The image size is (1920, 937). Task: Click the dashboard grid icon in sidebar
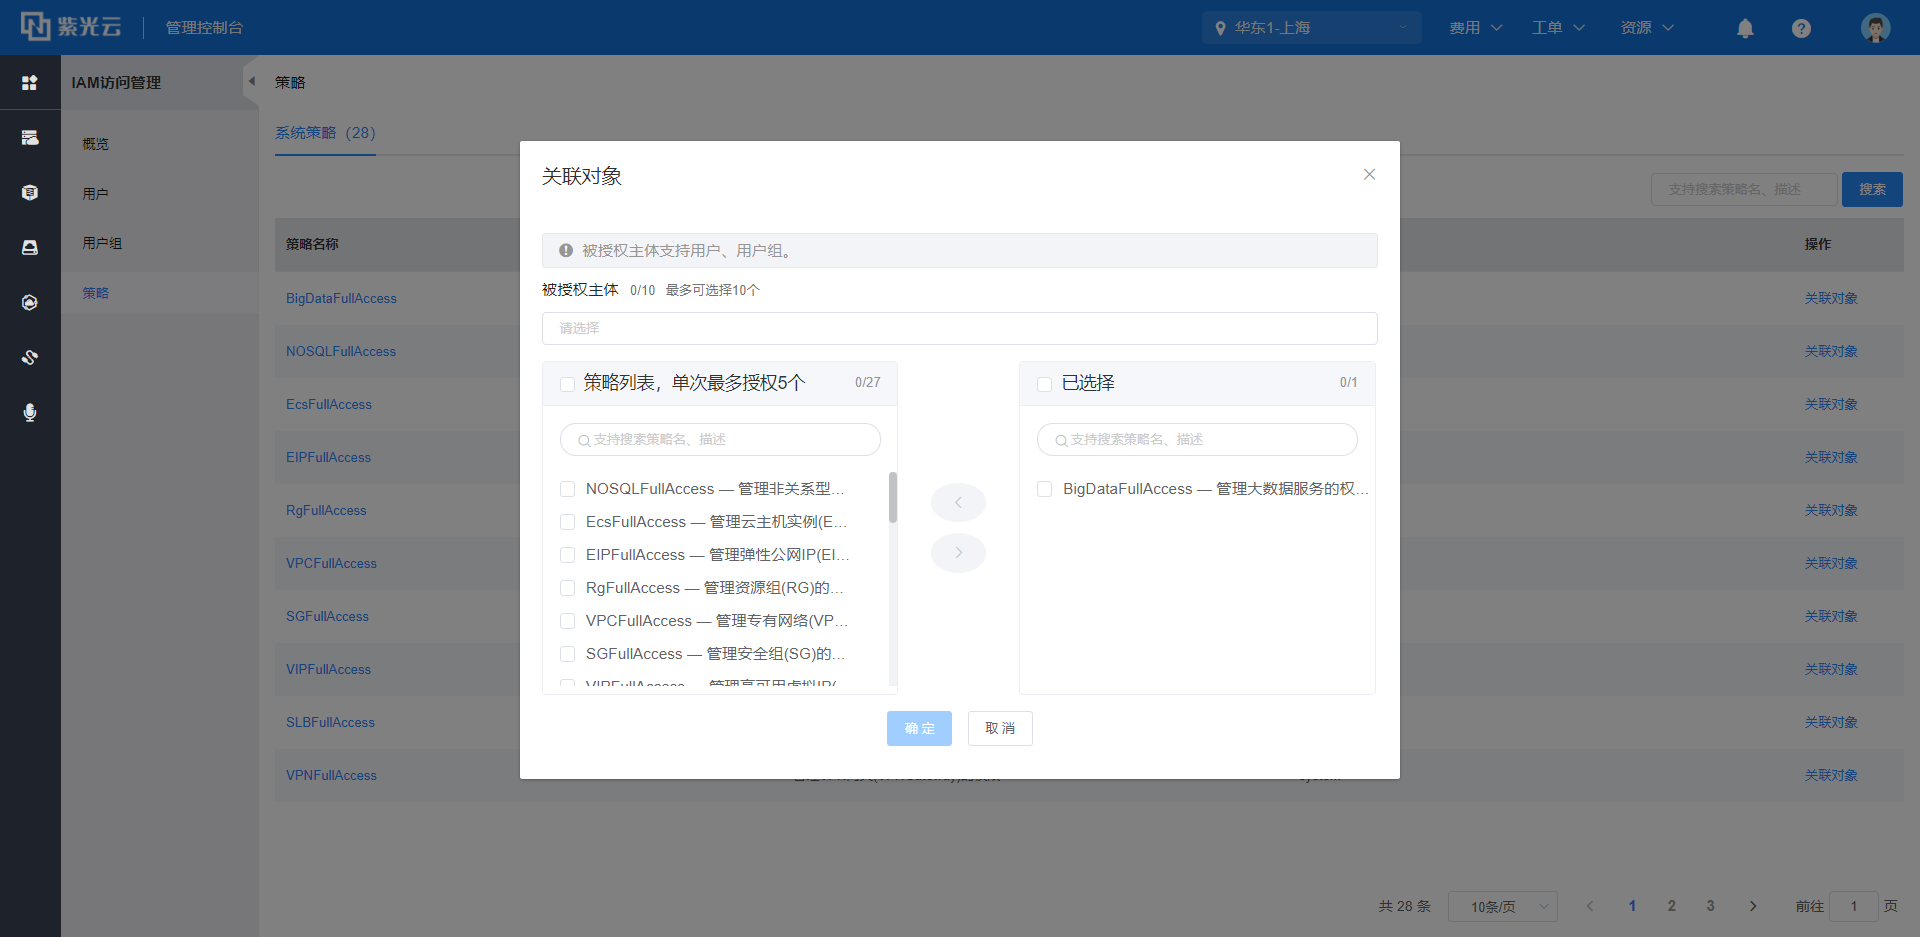pos(30,83)
